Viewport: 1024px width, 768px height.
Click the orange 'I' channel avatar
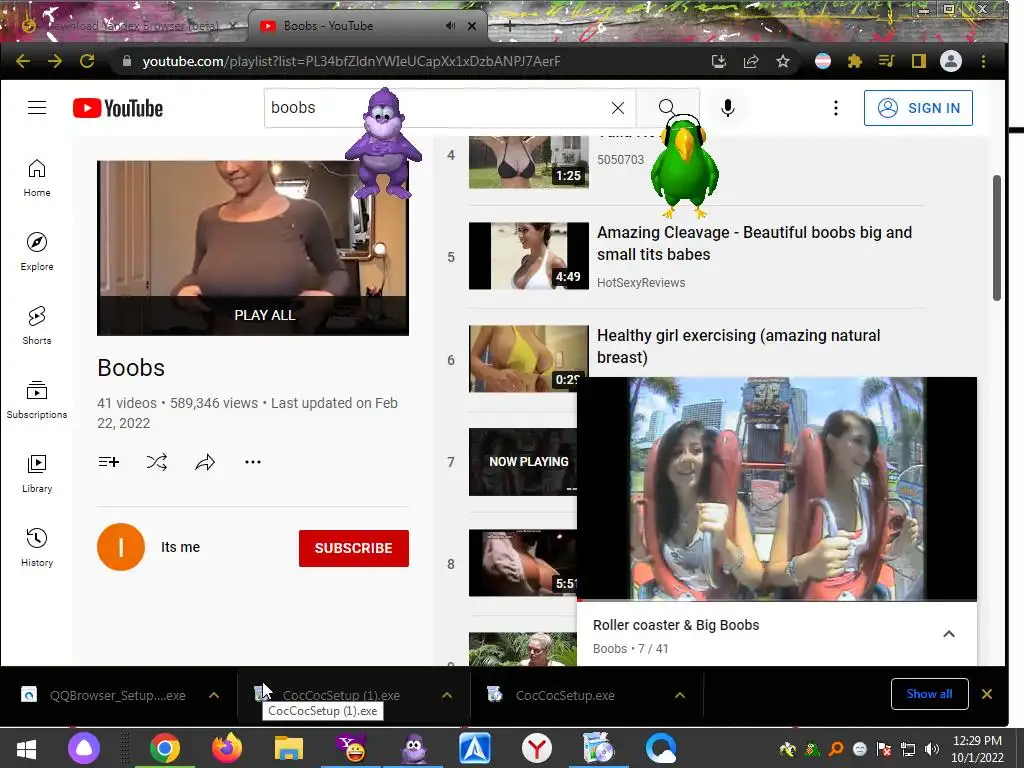[x=121, y=547]
